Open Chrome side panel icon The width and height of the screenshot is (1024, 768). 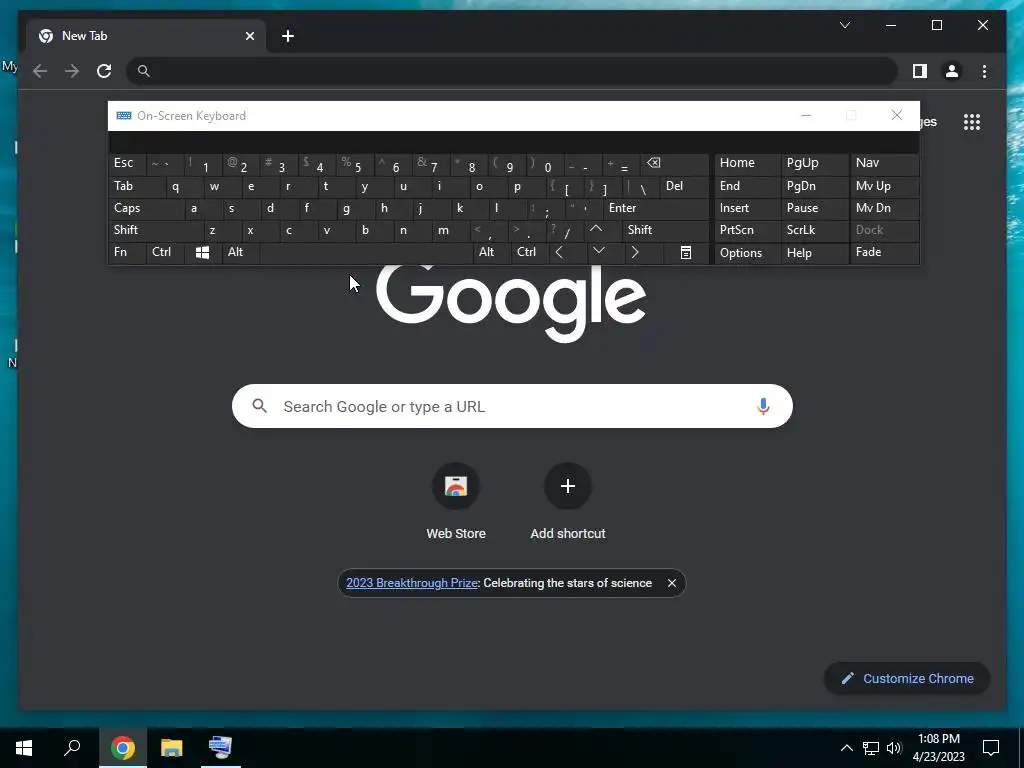pos(920,71)
